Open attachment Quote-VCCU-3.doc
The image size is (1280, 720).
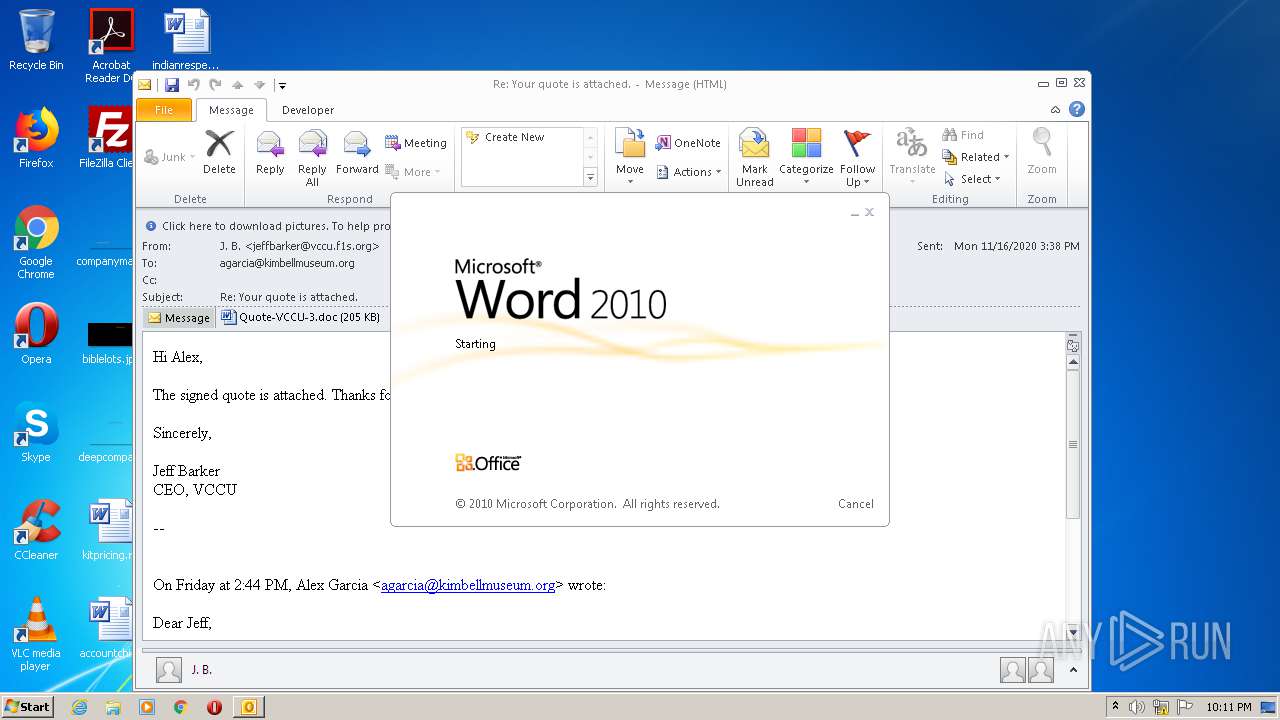(x=300, y=317)
